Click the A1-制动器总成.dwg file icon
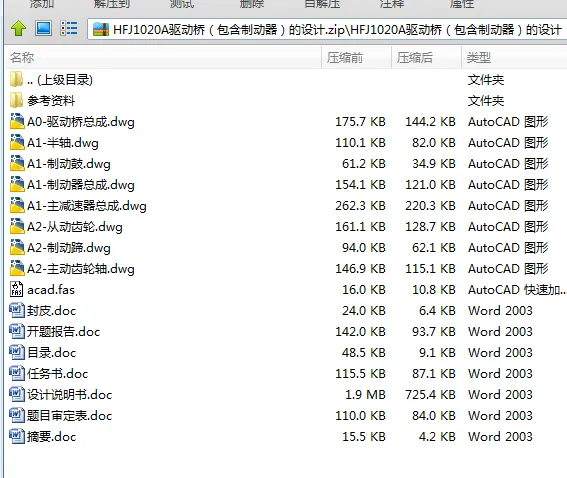The image size is (567, 478). pos(17,184)
